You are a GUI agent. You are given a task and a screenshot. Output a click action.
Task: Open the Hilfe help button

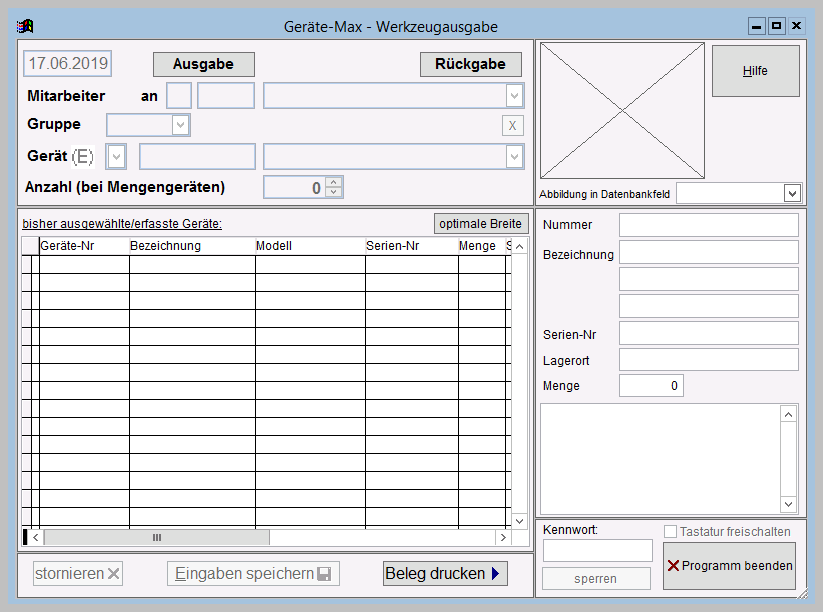(x=755, y=71)
